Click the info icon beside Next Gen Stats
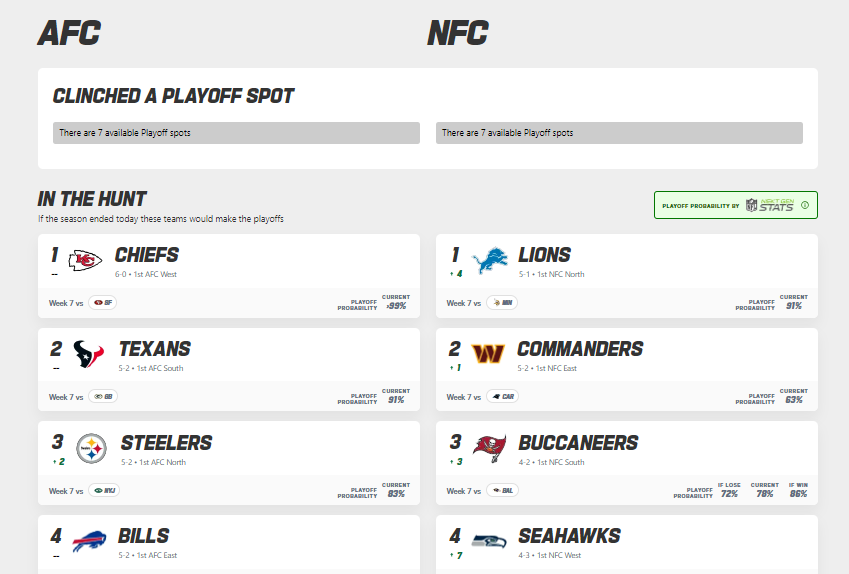 [x=805, y=205]
